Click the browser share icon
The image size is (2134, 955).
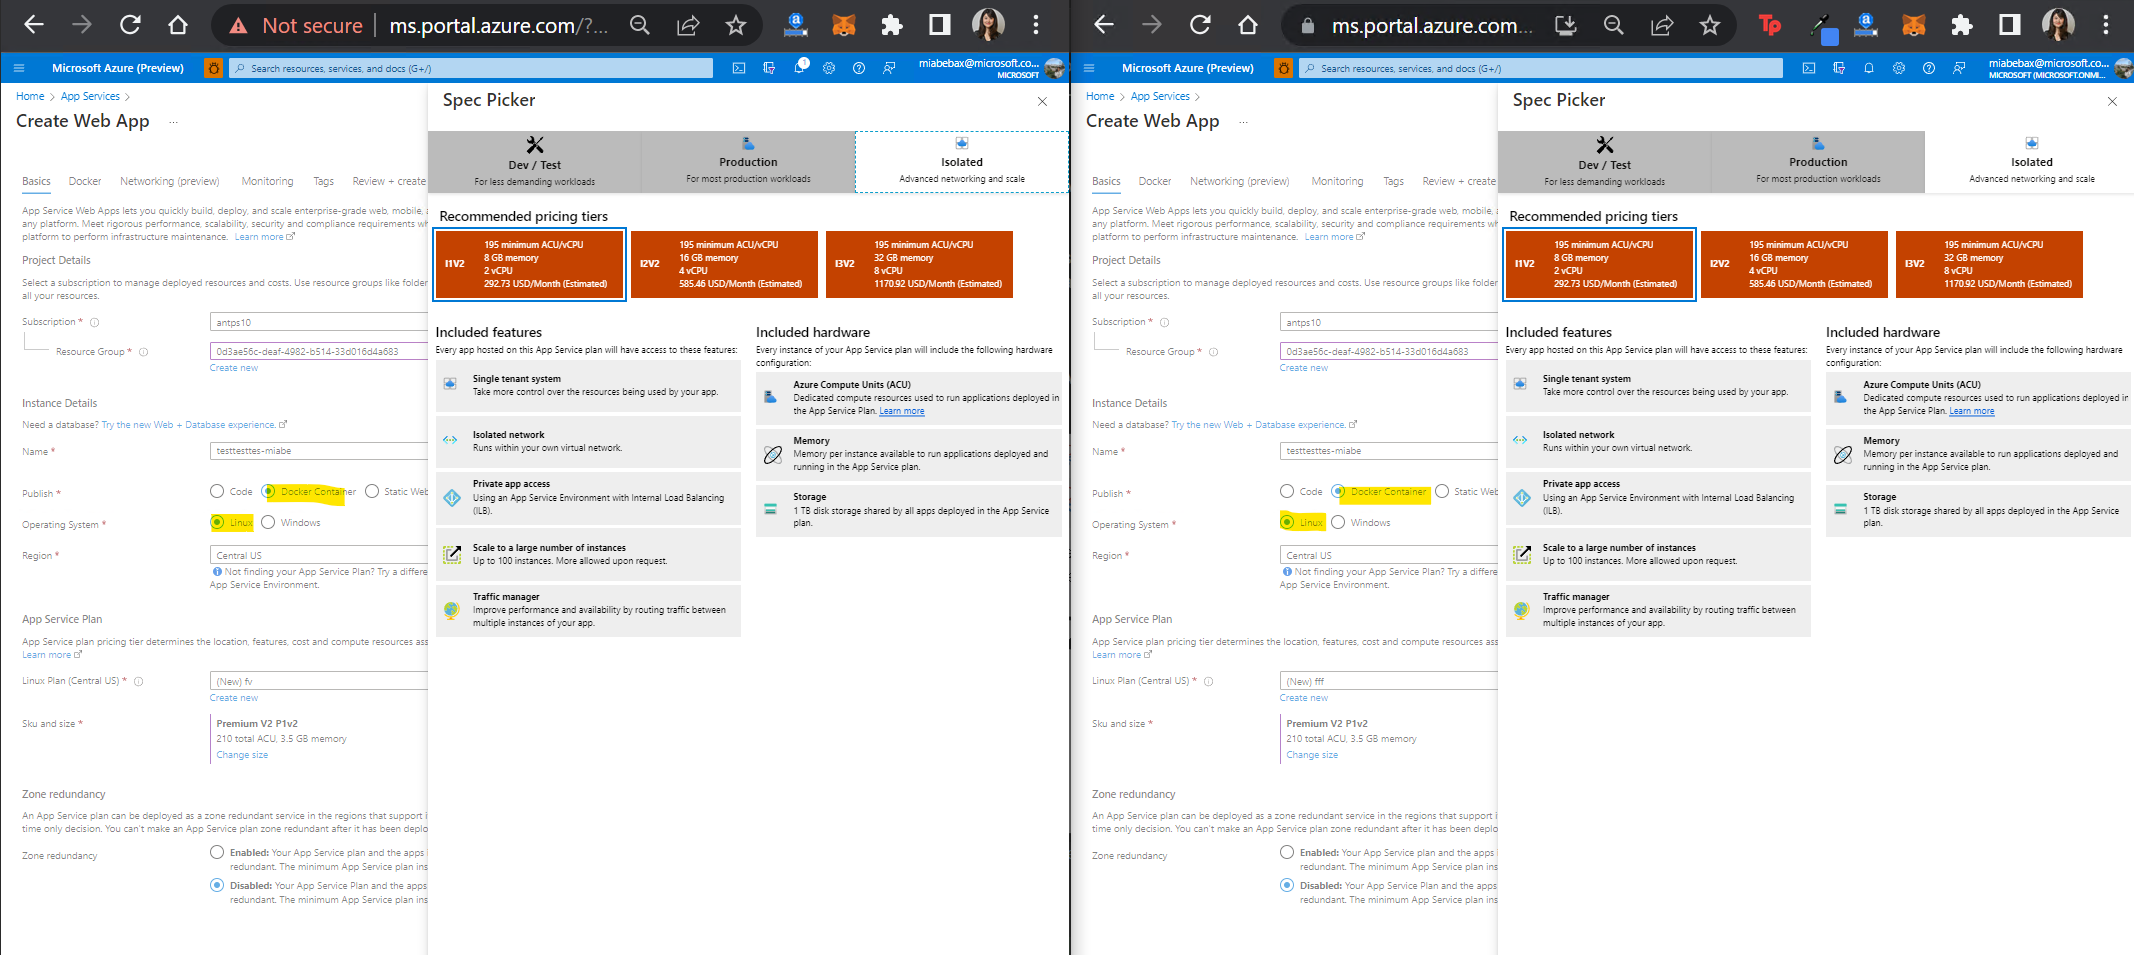tap(688, 25)
